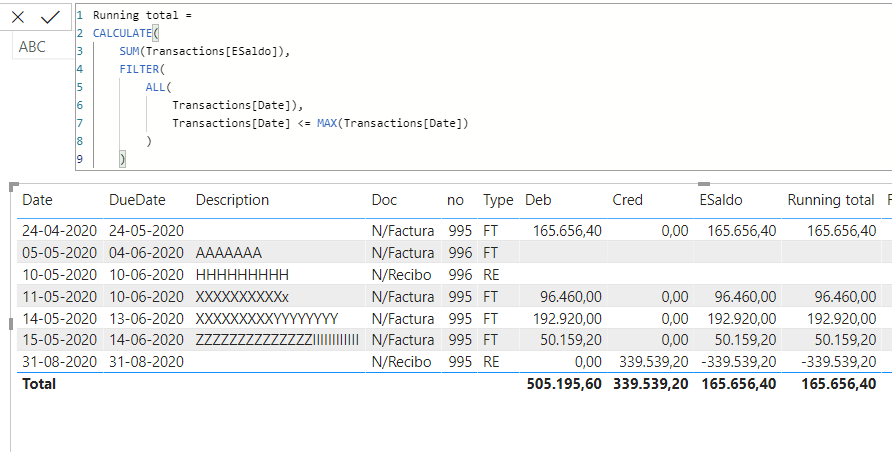Click the XXXXXXXXXXx description cell
Screen dimensions: 892x452
click(242, 297)
